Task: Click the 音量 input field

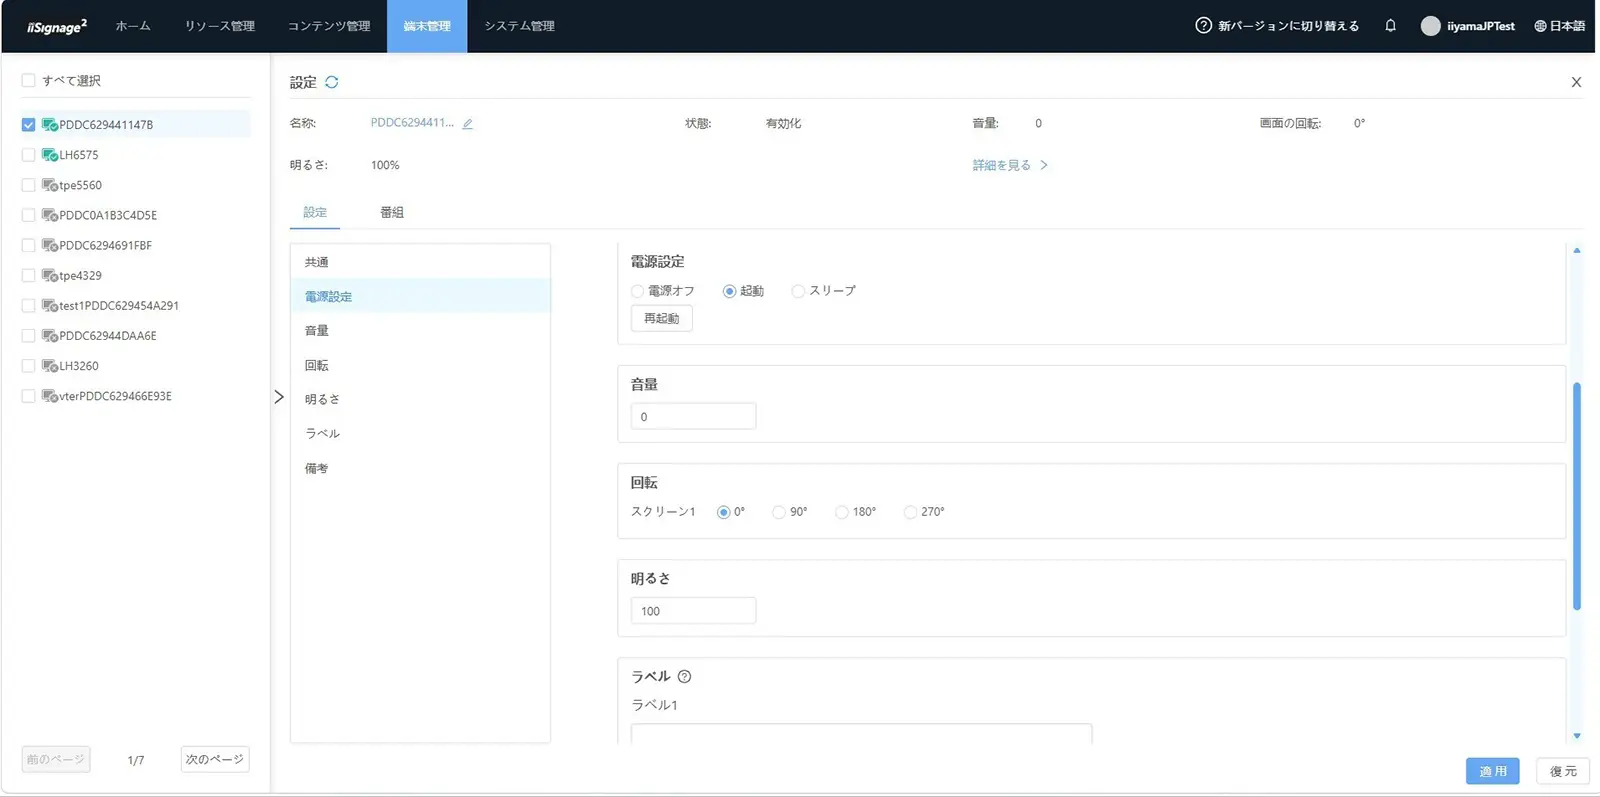Action: click(x=693, y=417)
